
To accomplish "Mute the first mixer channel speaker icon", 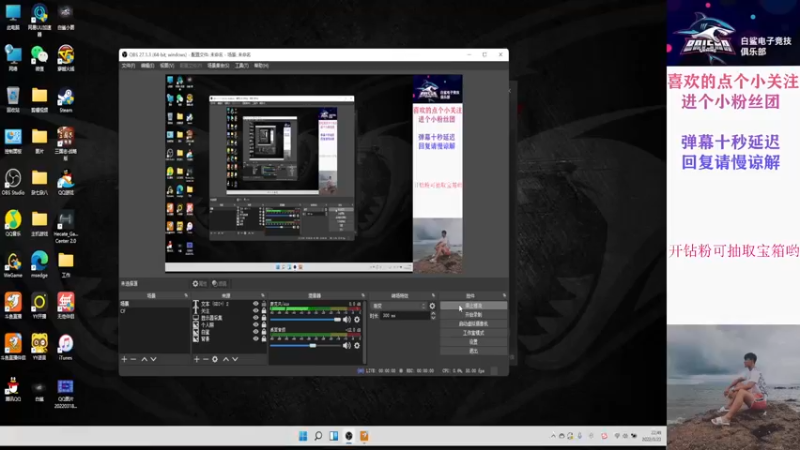I will point(347,319).
